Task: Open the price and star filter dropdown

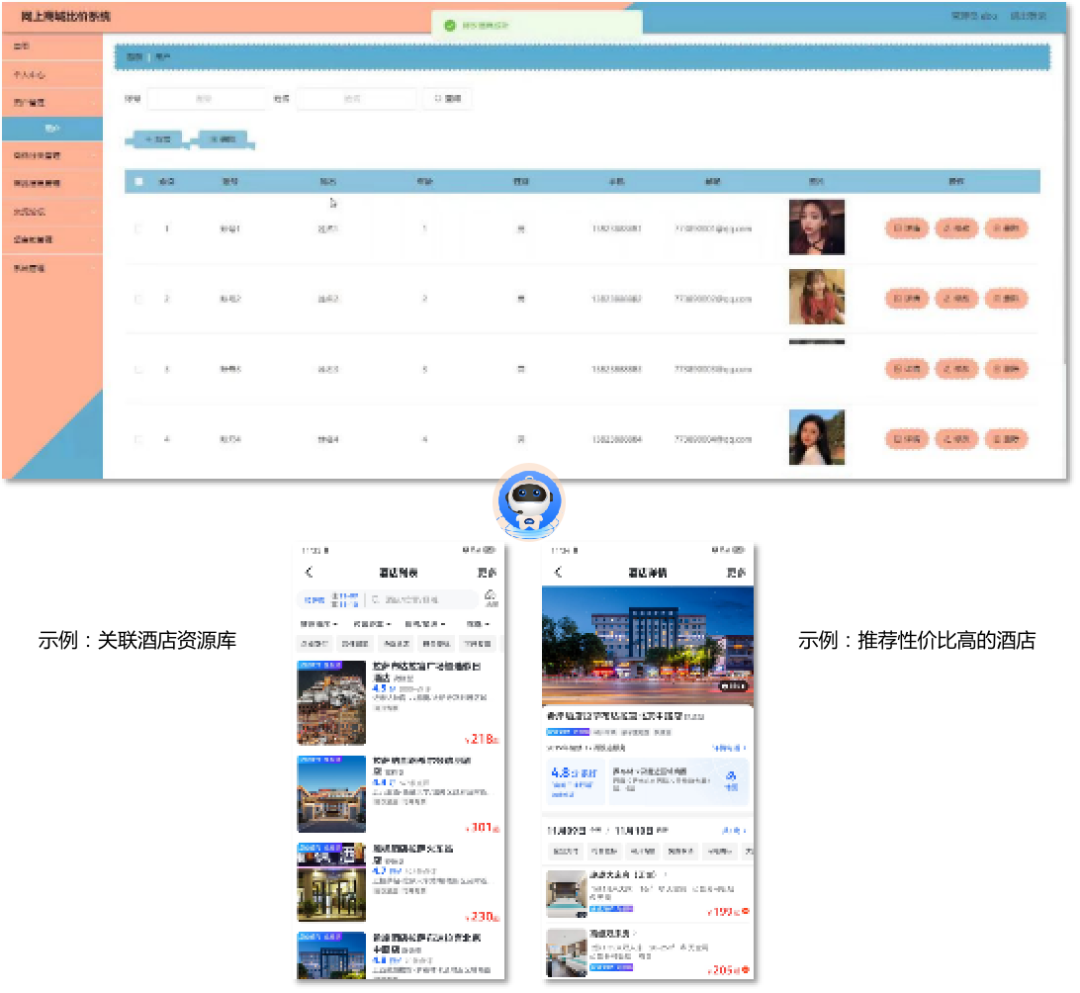Action: (x=371, y=624)
